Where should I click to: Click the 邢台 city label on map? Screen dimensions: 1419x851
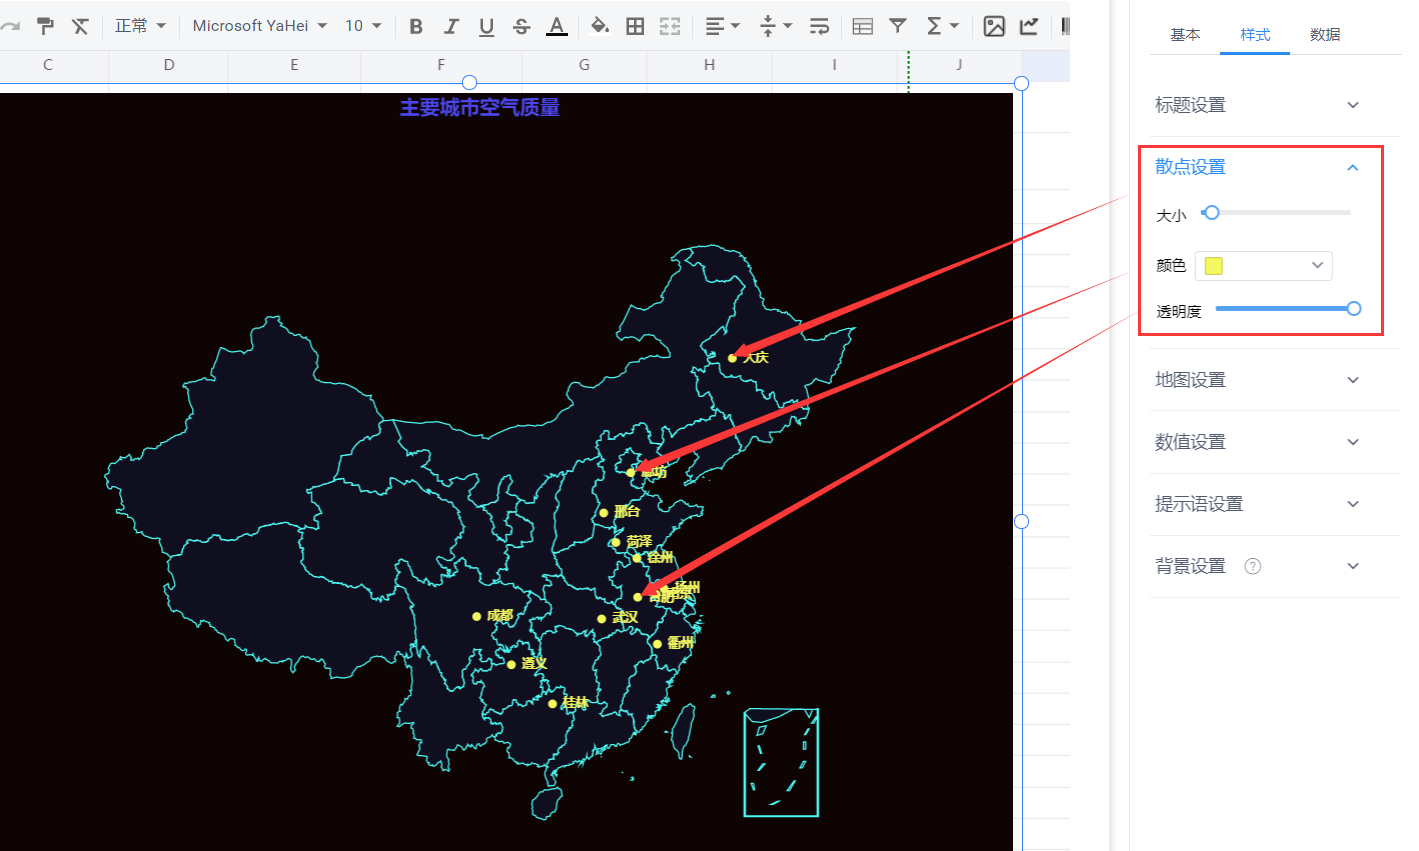(x=627, y=512)
